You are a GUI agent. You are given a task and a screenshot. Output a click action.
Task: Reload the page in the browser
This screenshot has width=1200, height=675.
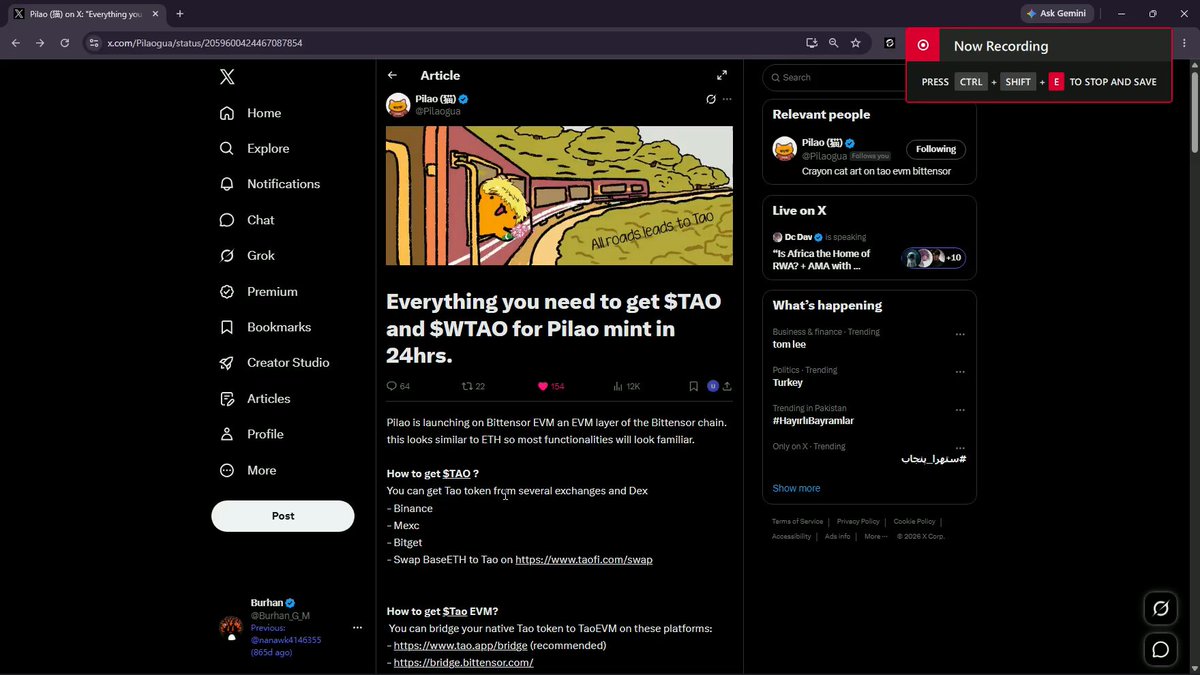(65, 43)
